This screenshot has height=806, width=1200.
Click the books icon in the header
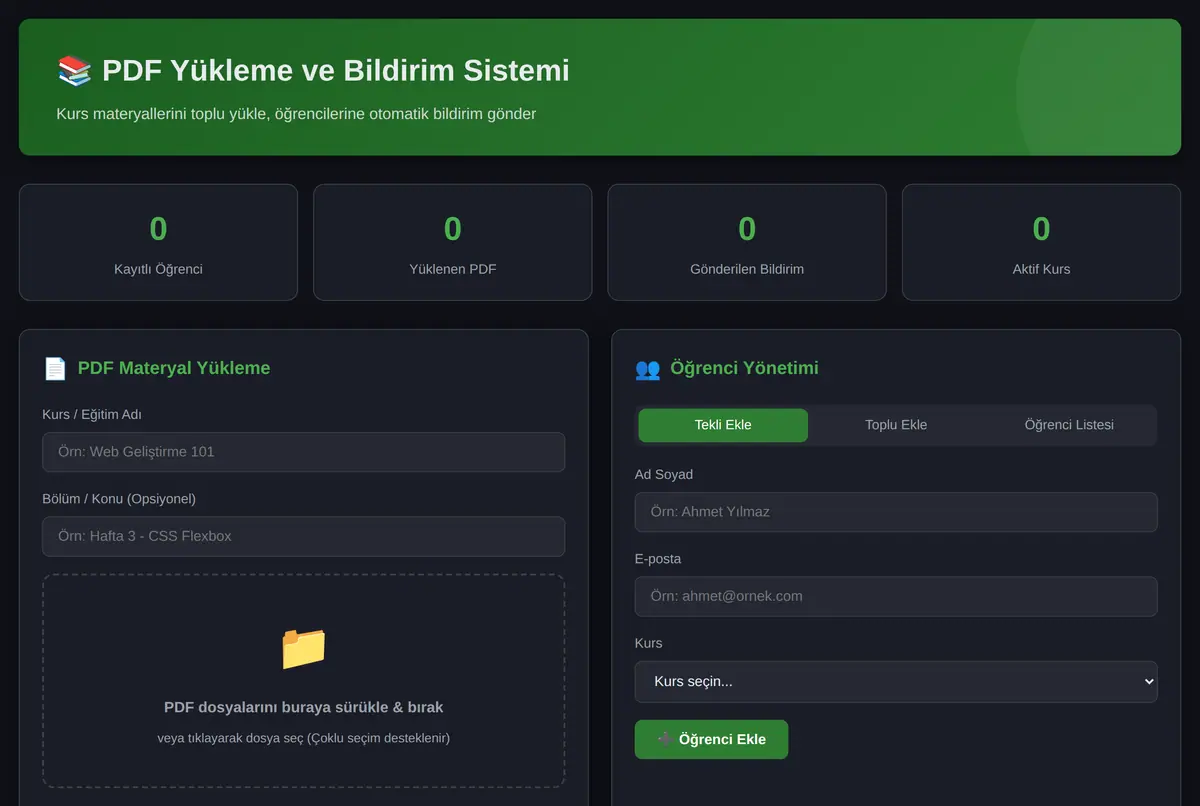point(75,71)
